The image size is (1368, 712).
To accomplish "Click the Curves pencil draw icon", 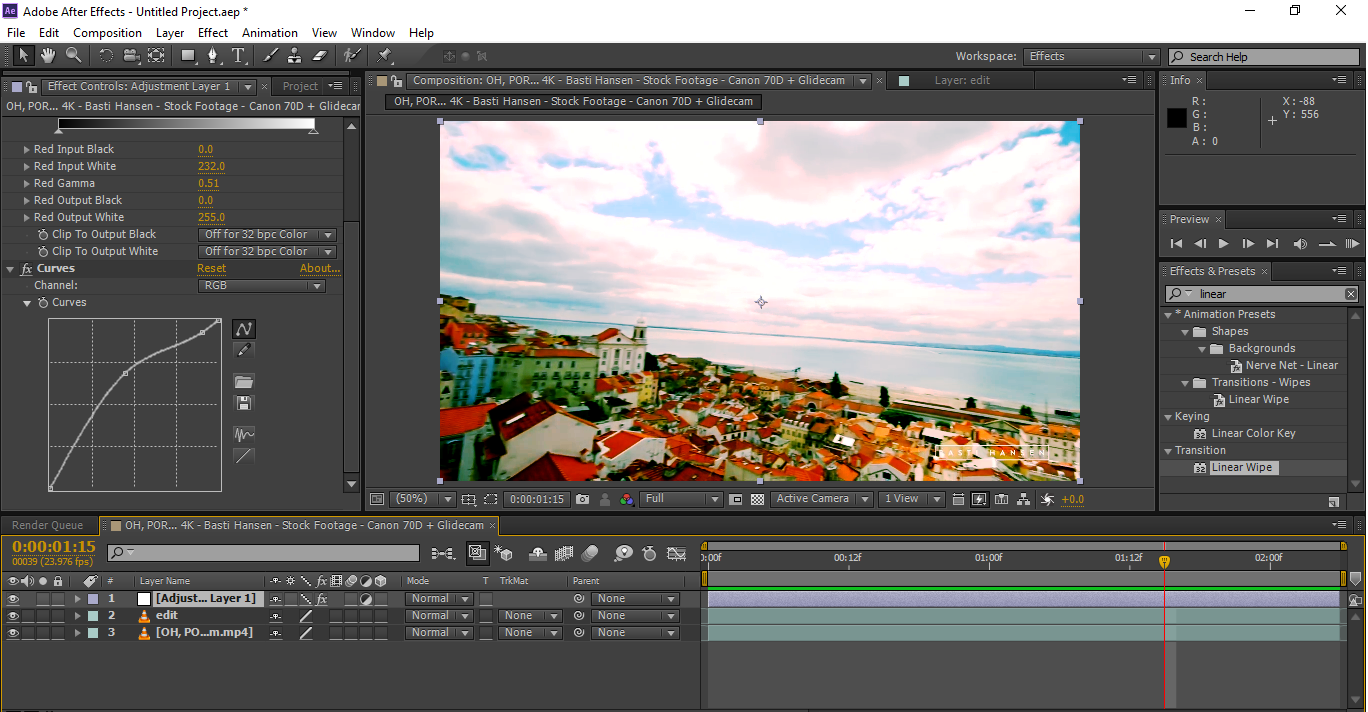I will 243,350.
